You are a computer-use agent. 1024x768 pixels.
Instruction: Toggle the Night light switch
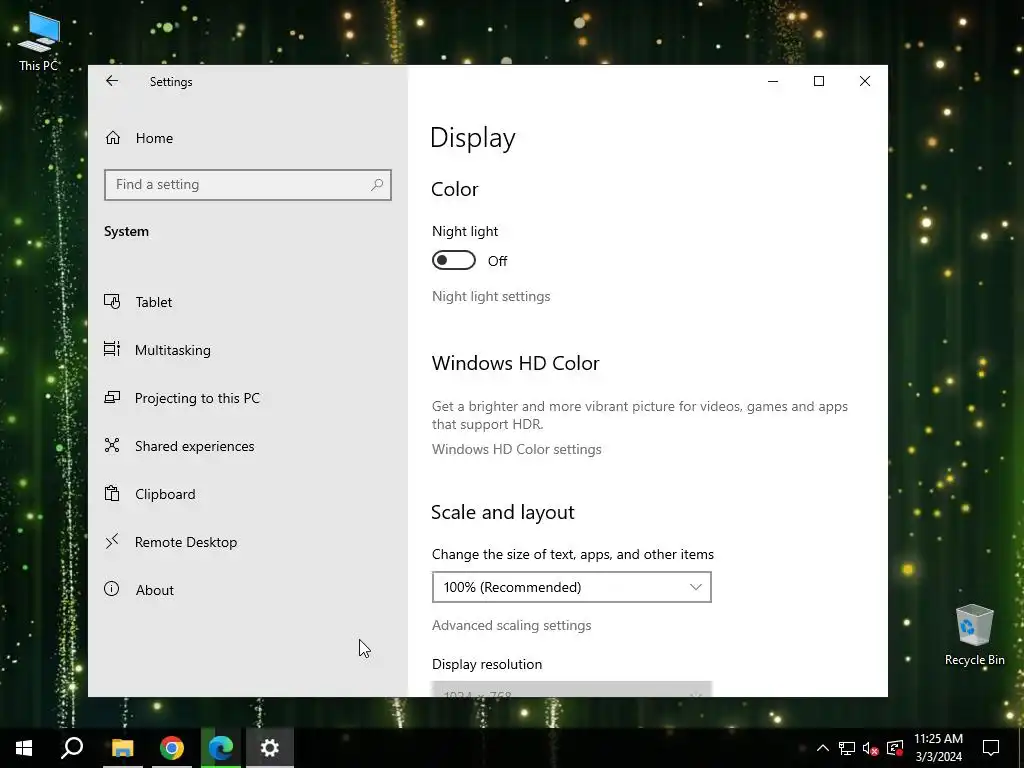click(454, 261)
